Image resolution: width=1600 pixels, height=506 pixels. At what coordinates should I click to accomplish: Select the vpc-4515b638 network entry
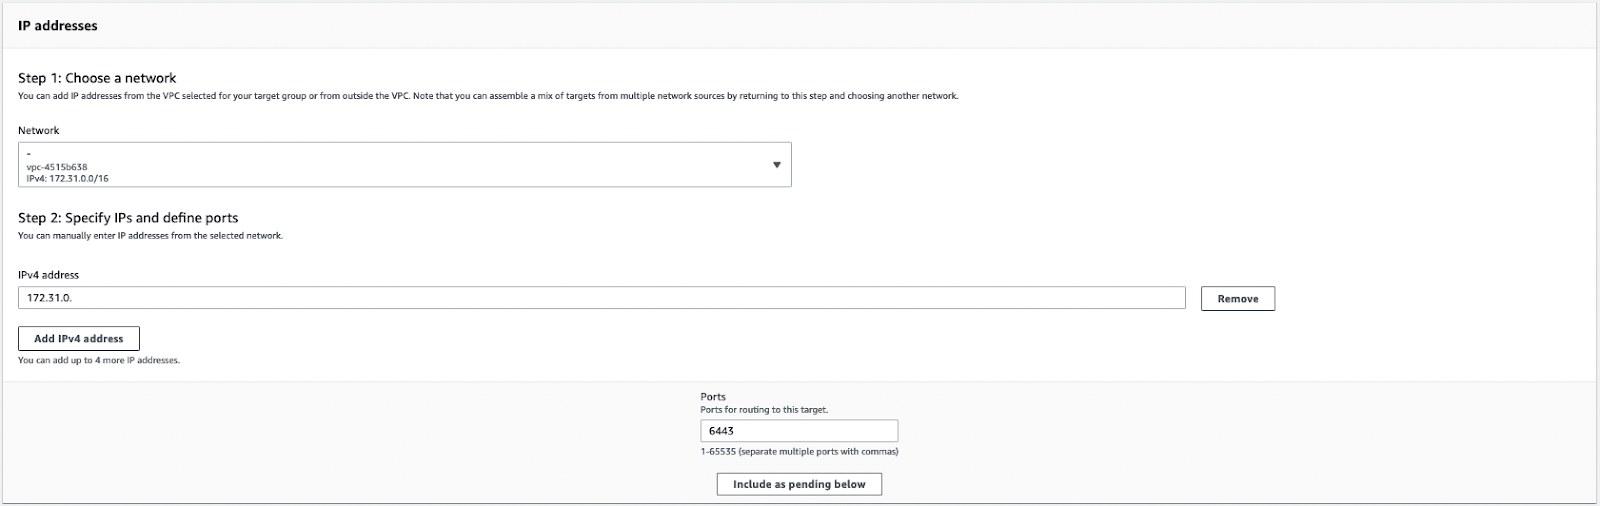click(58, 167)
